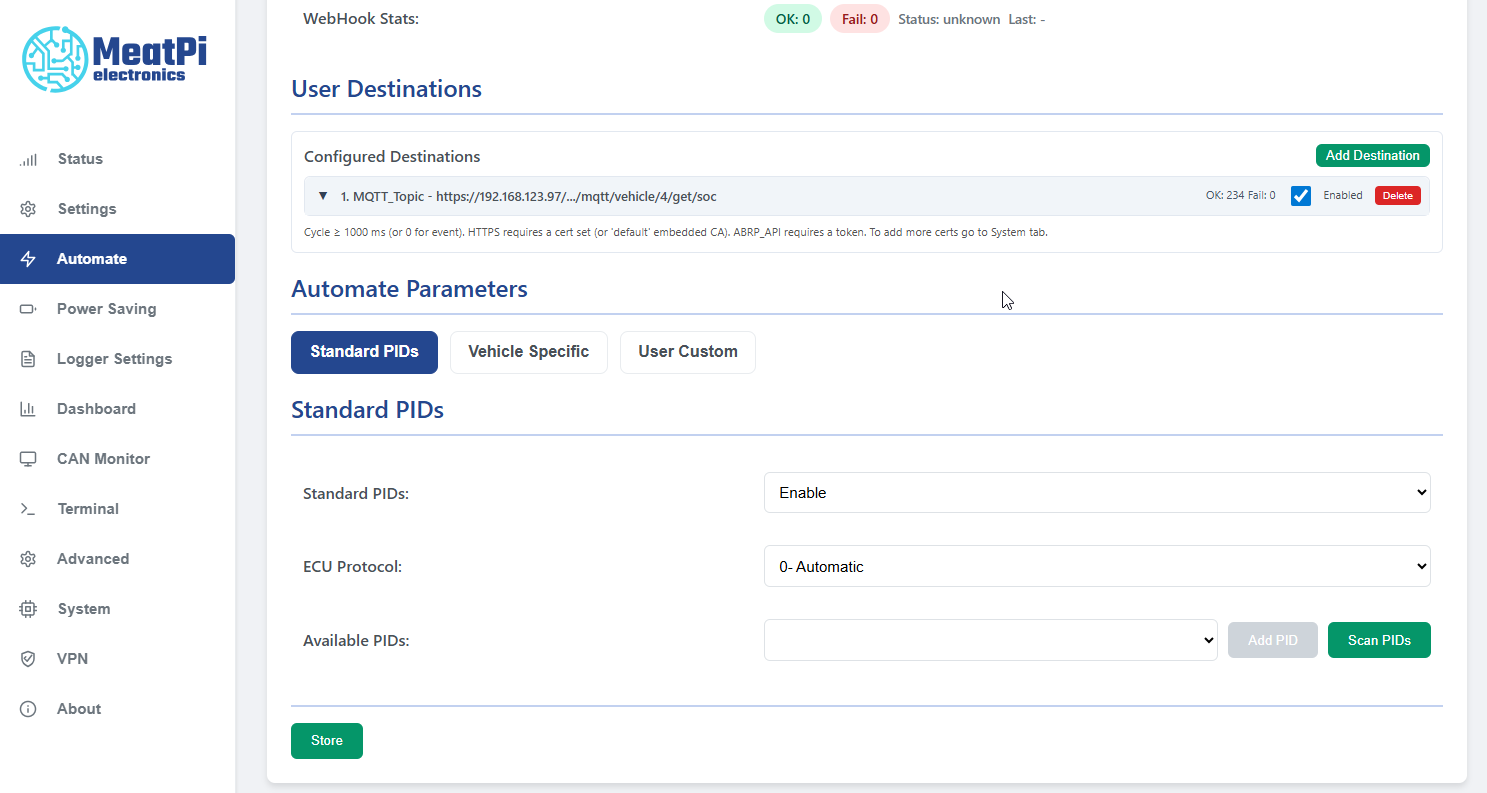Click the System chip icon
The width and height of the screenshot is (1487, 793).
(28, 609)
